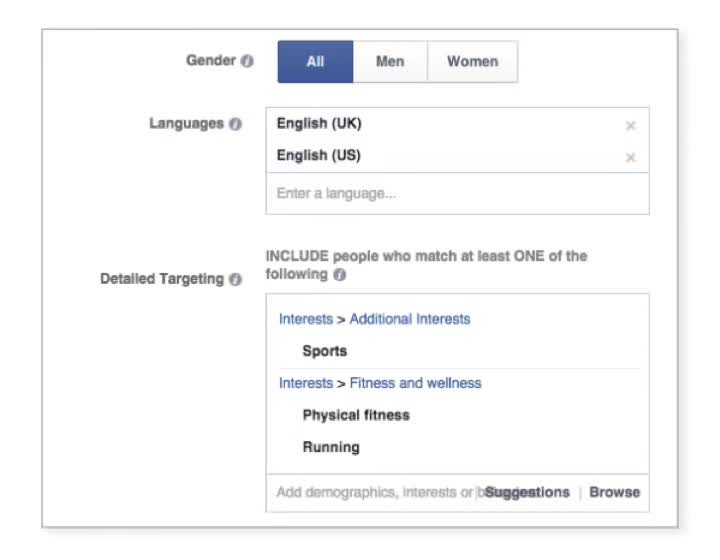Viewport: 720px width, 560px height.
Task: Click the 'Enter a language' field
Action: pyautogui.click(x=456, y=193)
